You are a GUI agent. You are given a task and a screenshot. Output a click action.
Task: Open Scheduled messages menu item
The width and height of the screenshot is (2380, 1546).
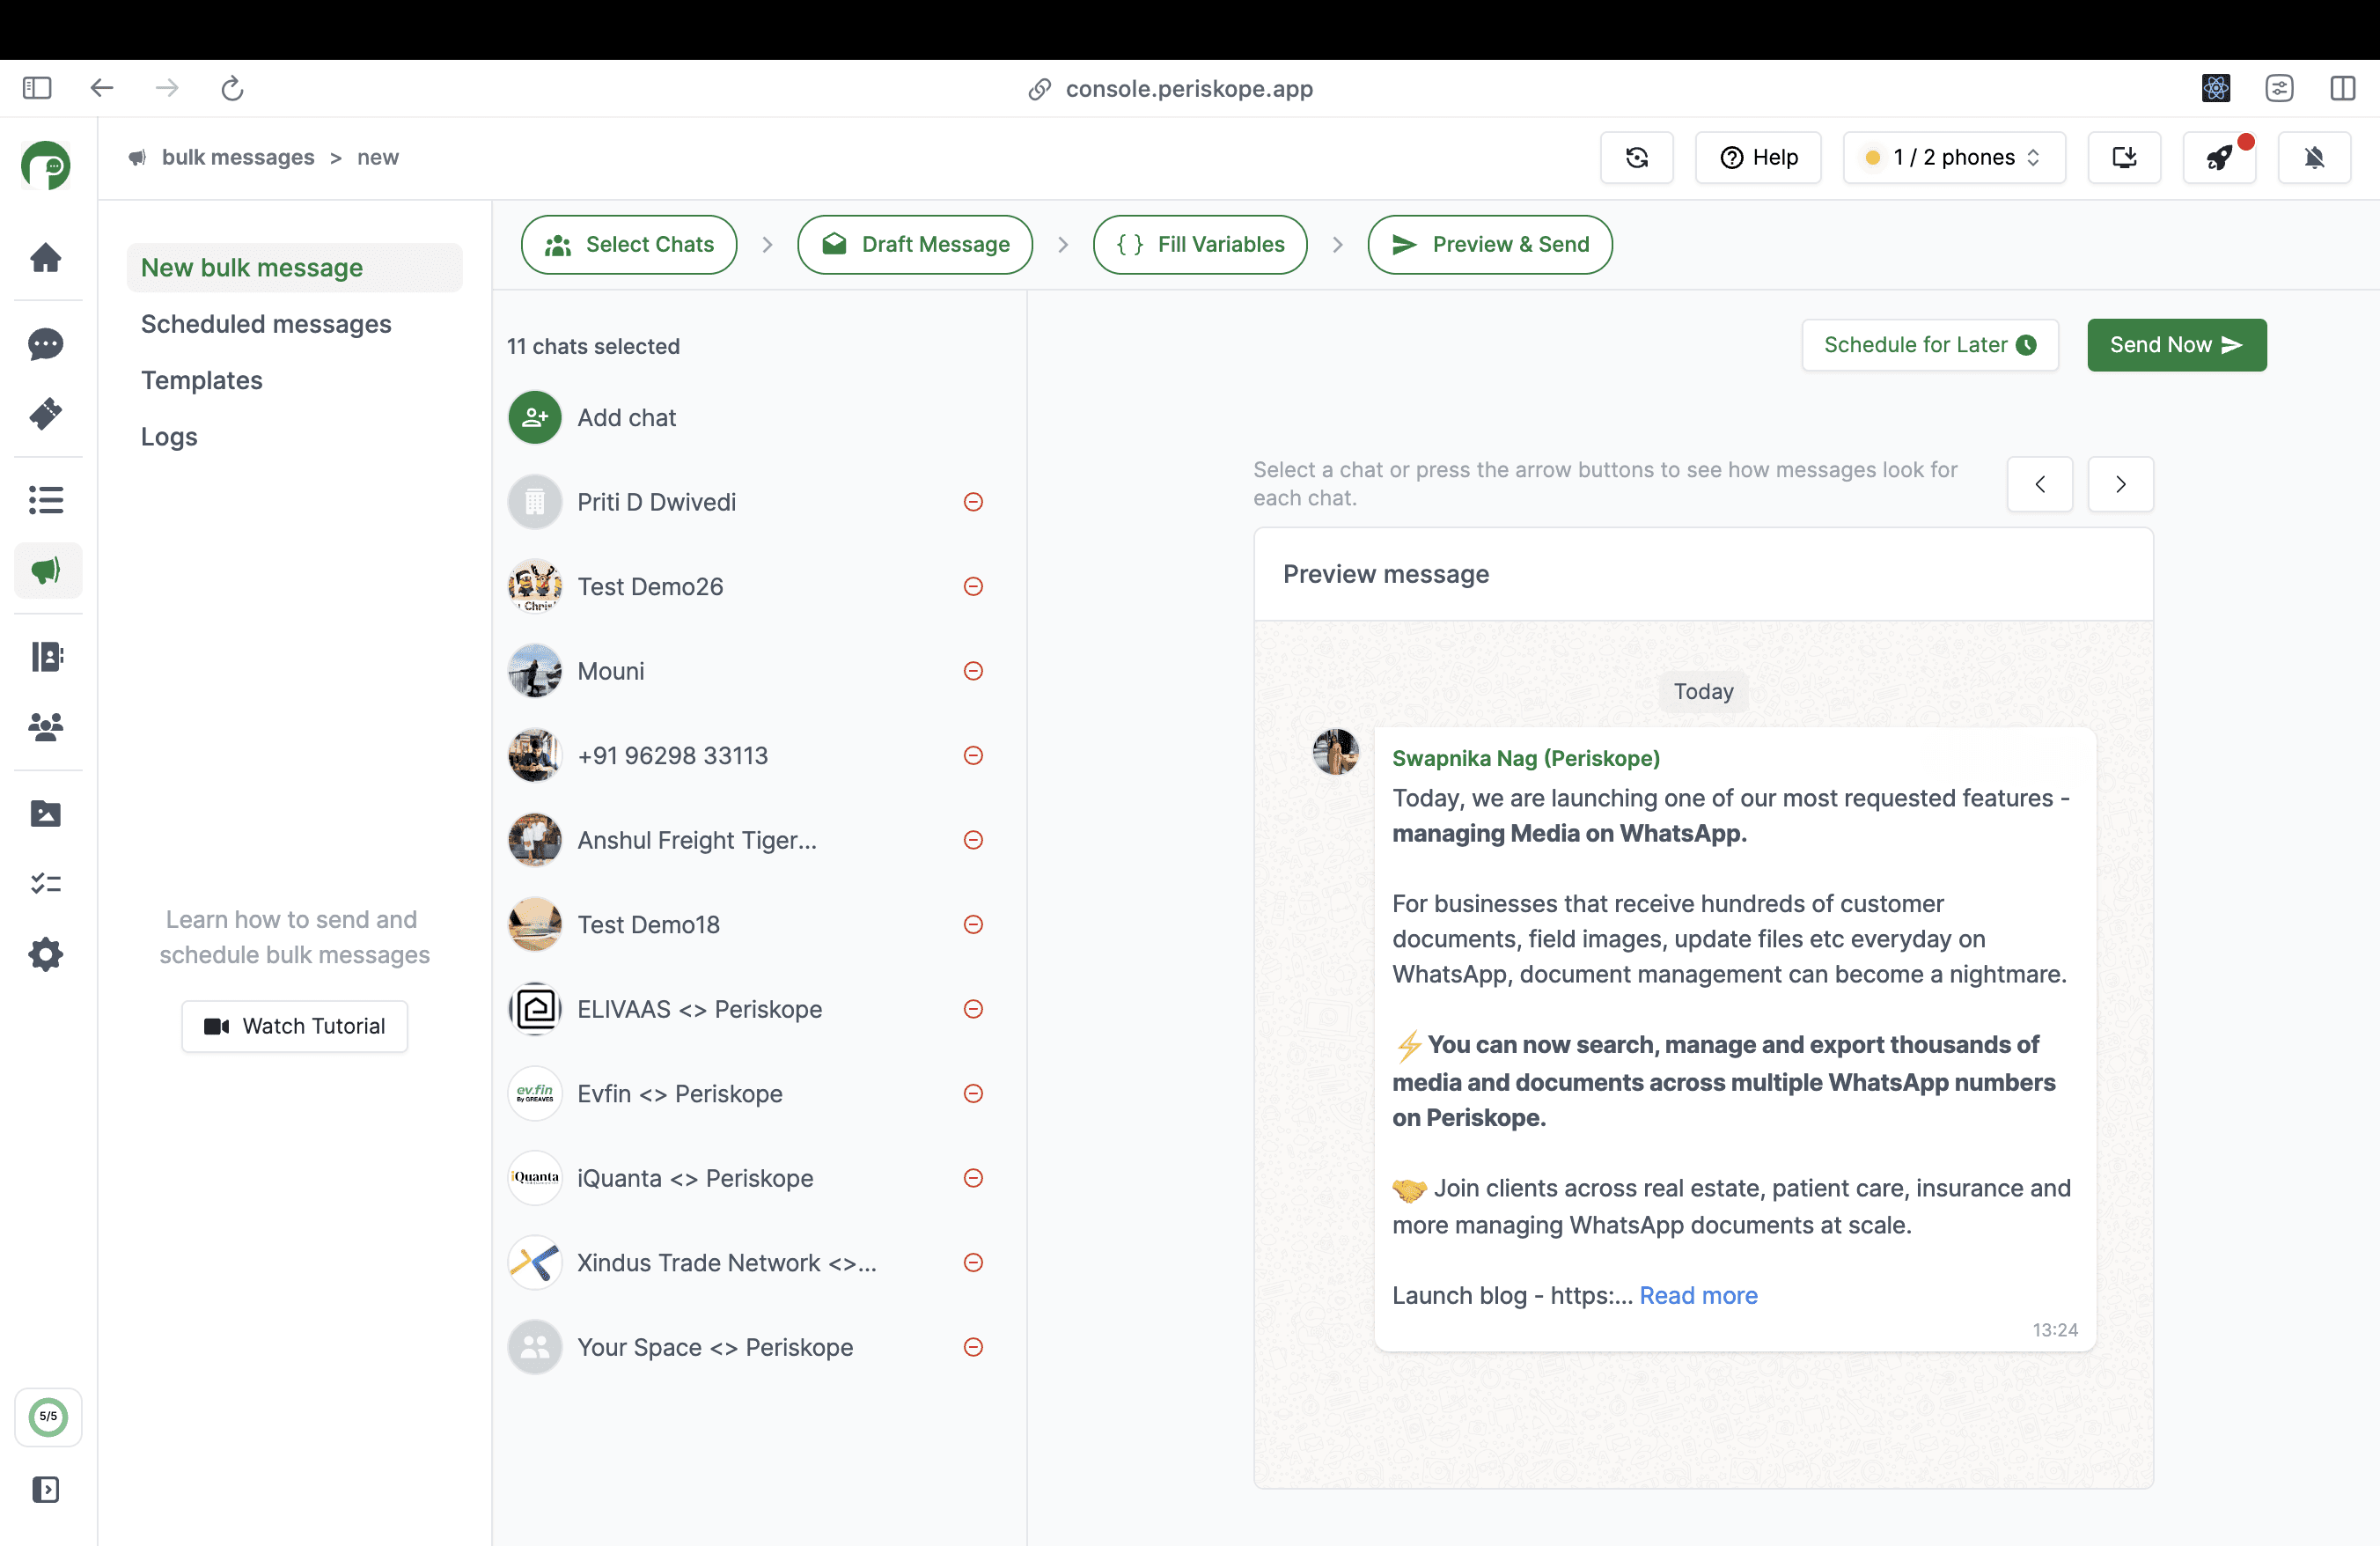pyautogui.click(x=266, y=324)
